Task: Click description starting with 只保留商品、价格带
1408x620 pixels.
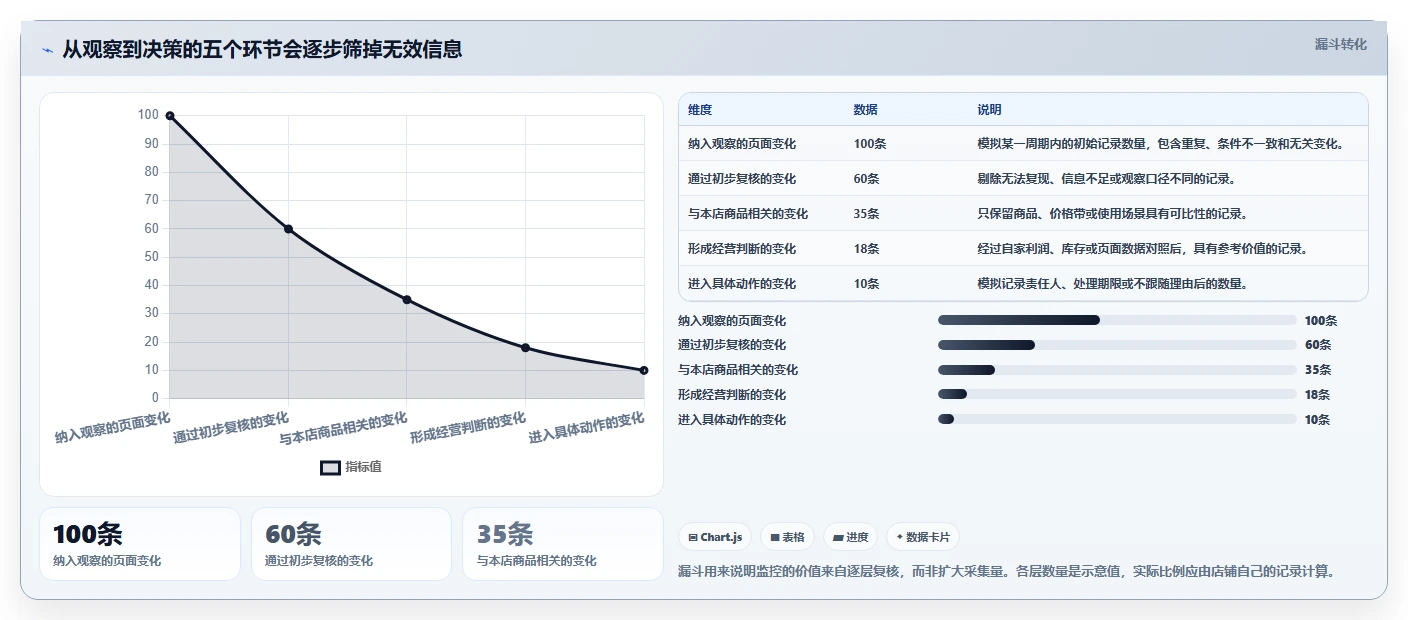Action: pyautogui.click(x=1113, y=214)
